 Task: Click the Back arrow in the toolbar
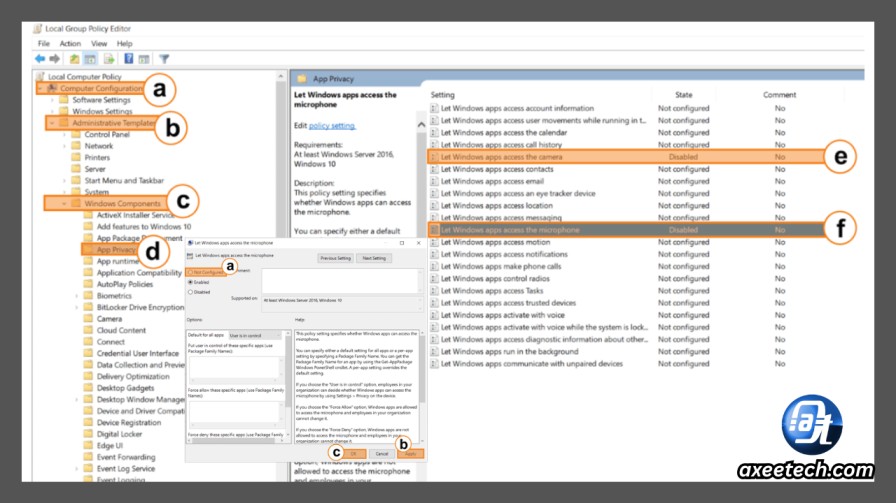click(40, 58)
